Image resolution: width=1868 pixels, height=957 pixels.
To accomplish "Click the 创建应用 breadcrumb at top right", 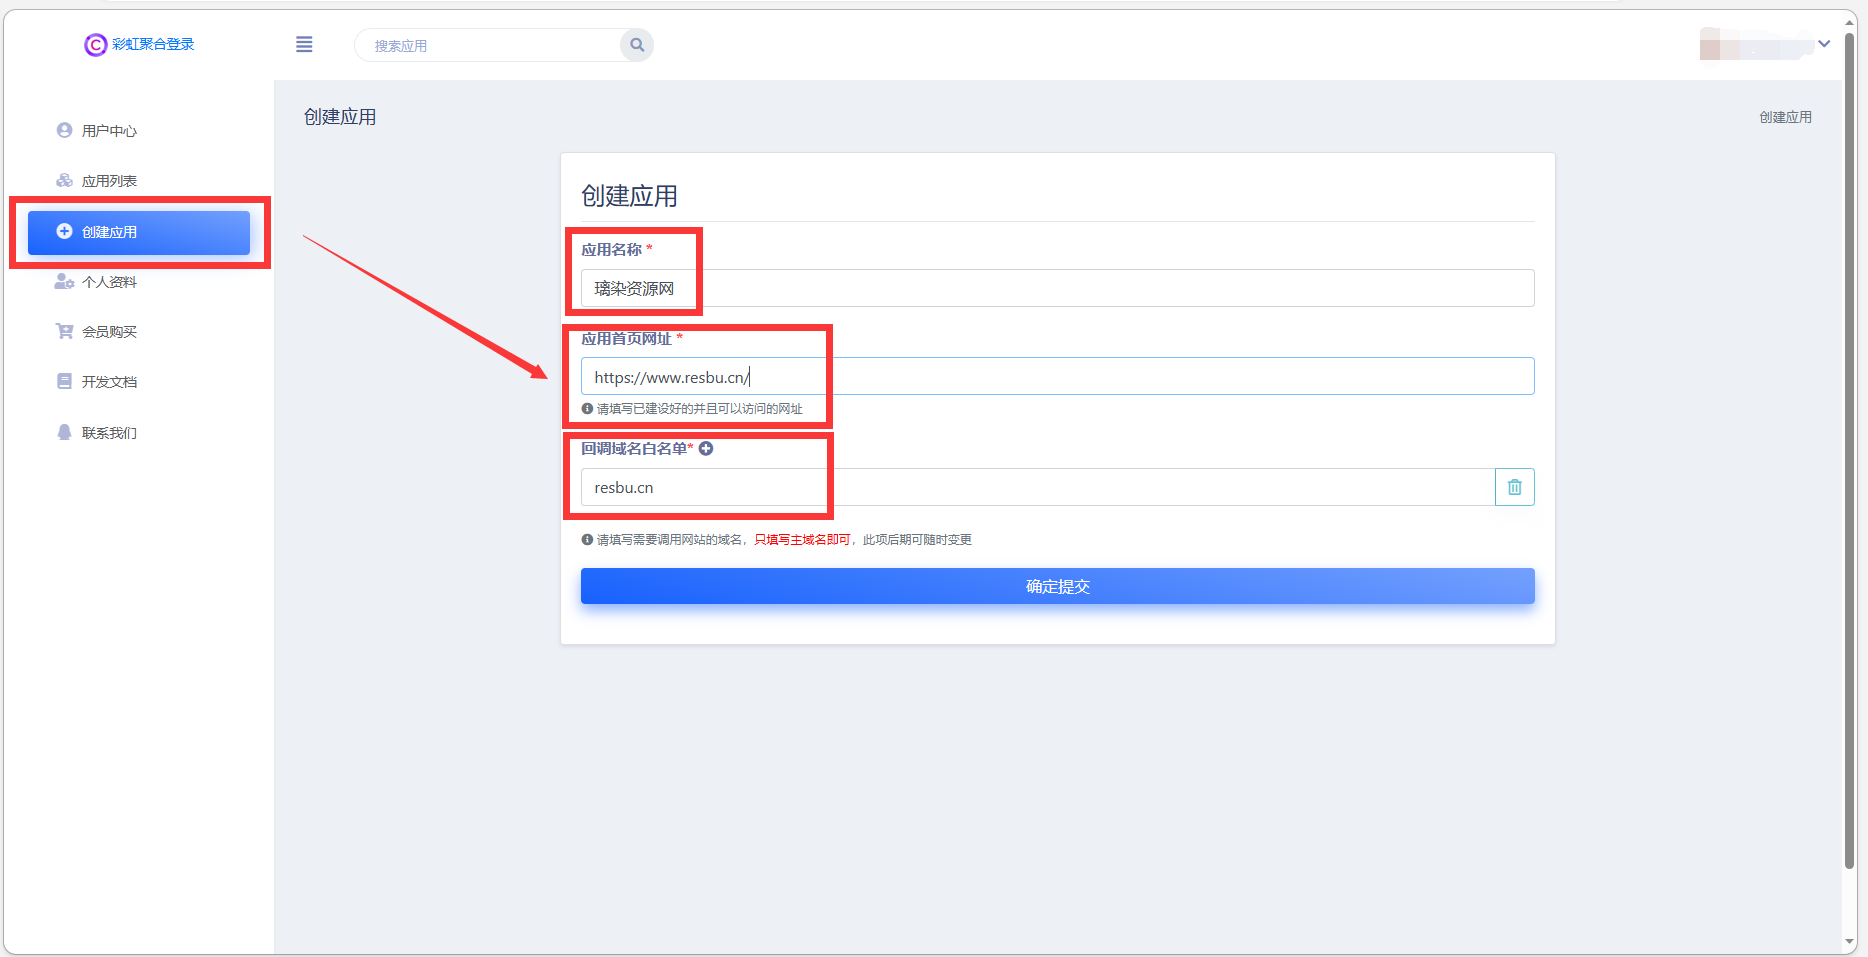I will (1786, 117).
